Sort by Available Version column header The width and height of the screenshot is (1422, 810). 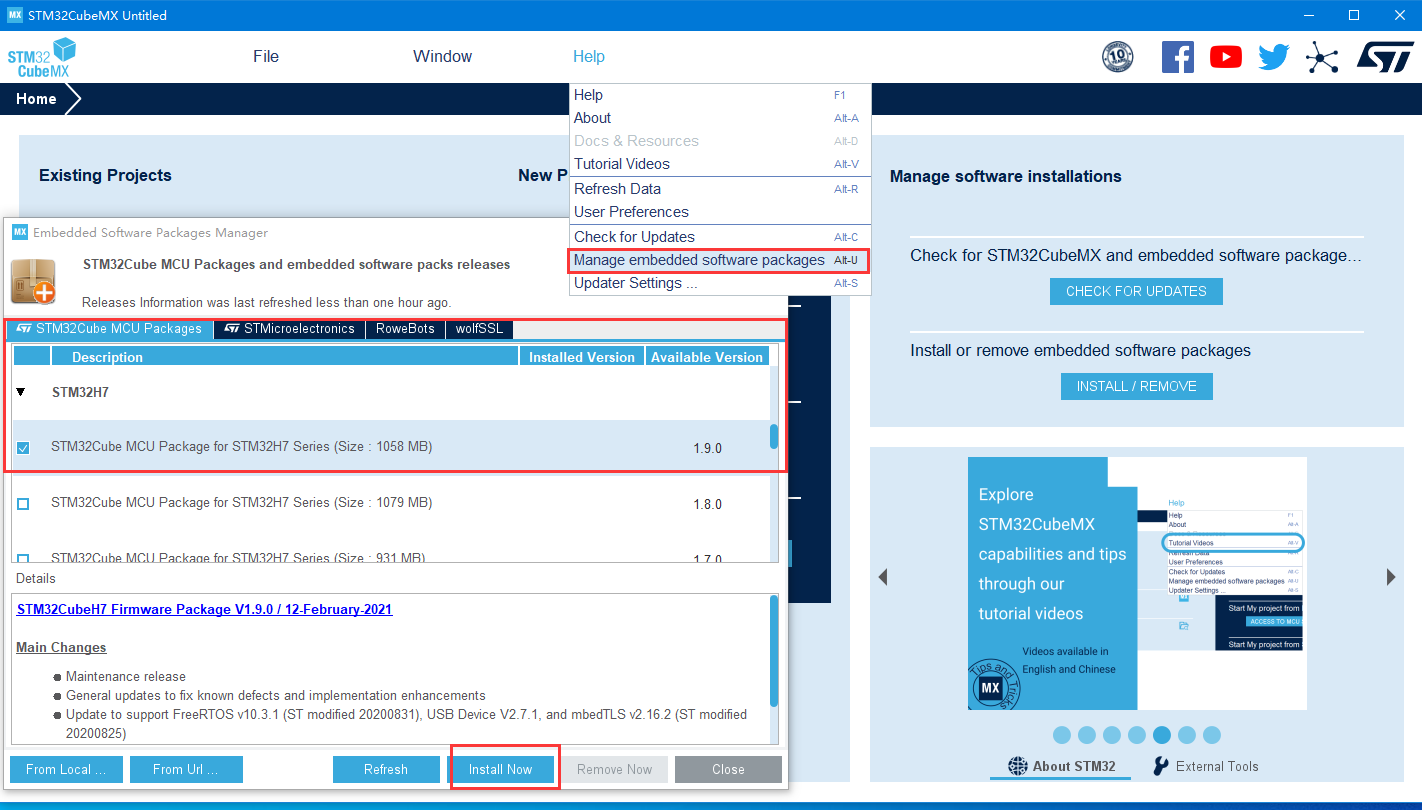click(706, 357)
